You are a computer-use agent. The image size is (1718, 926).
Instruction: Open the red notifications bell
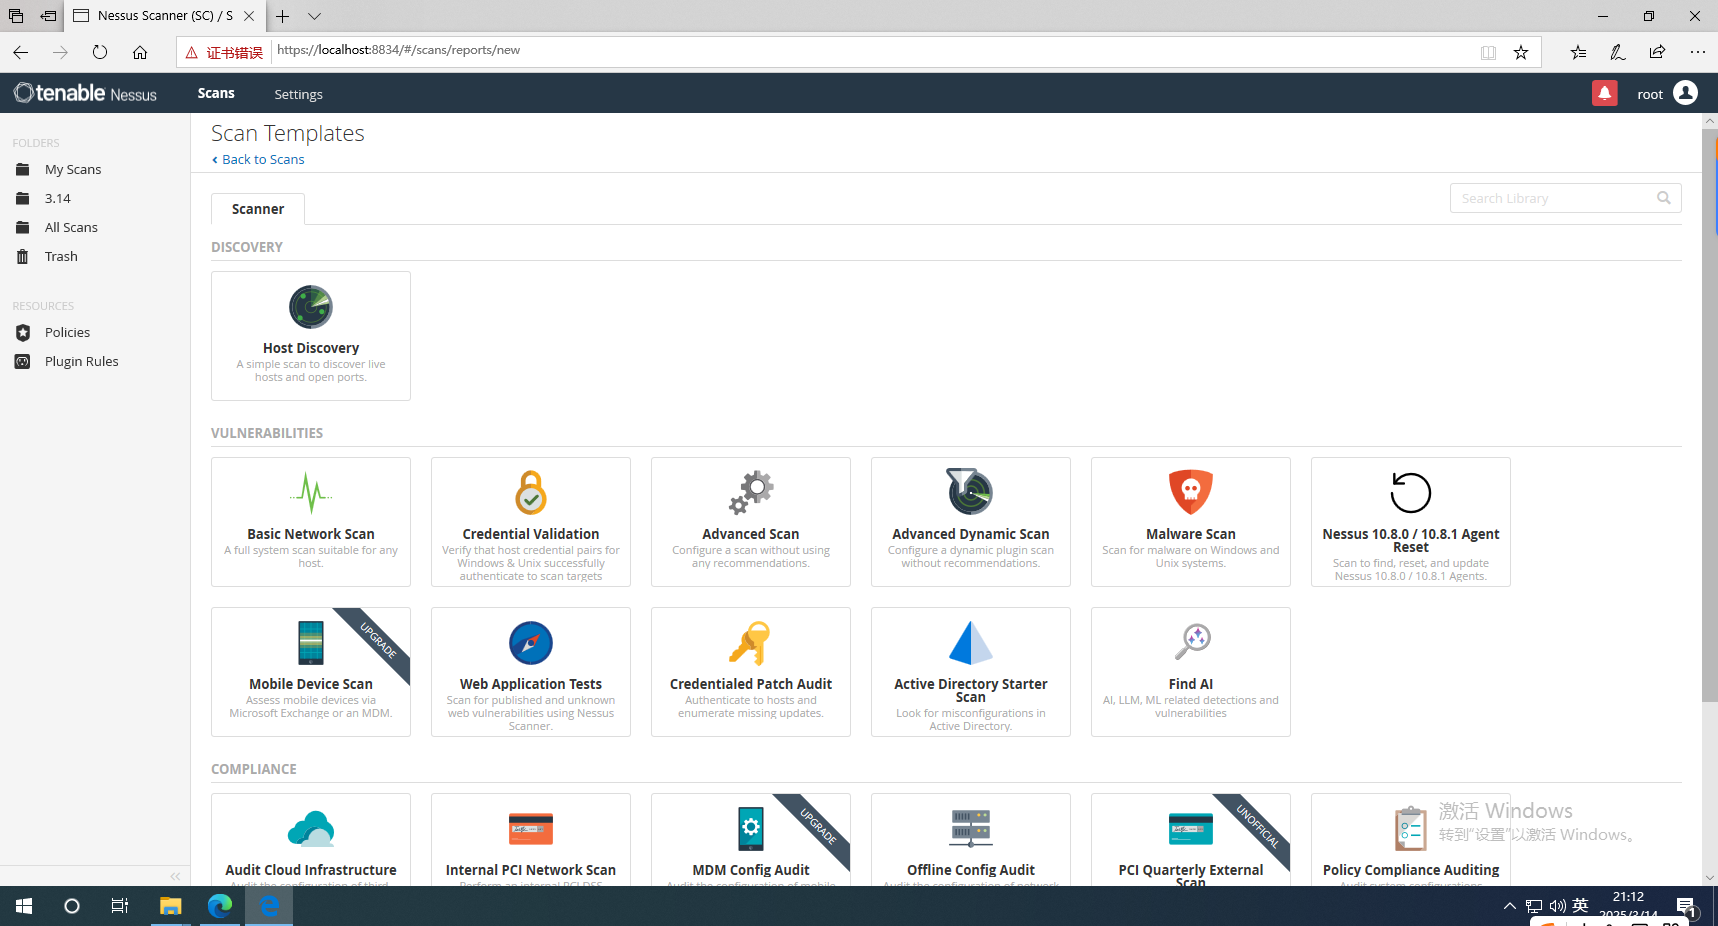point(1605,93)
